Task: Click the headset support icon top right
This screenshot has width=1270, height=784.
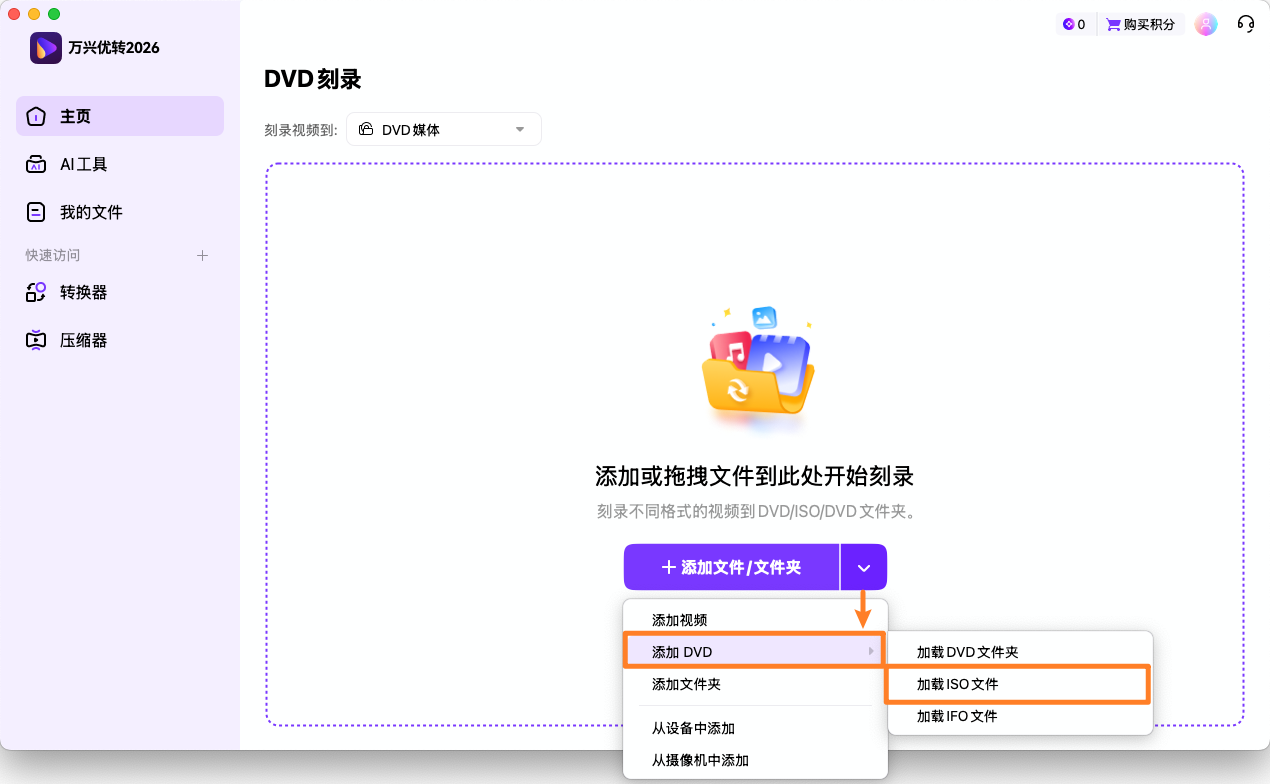Action: (x=1246, y=23)
